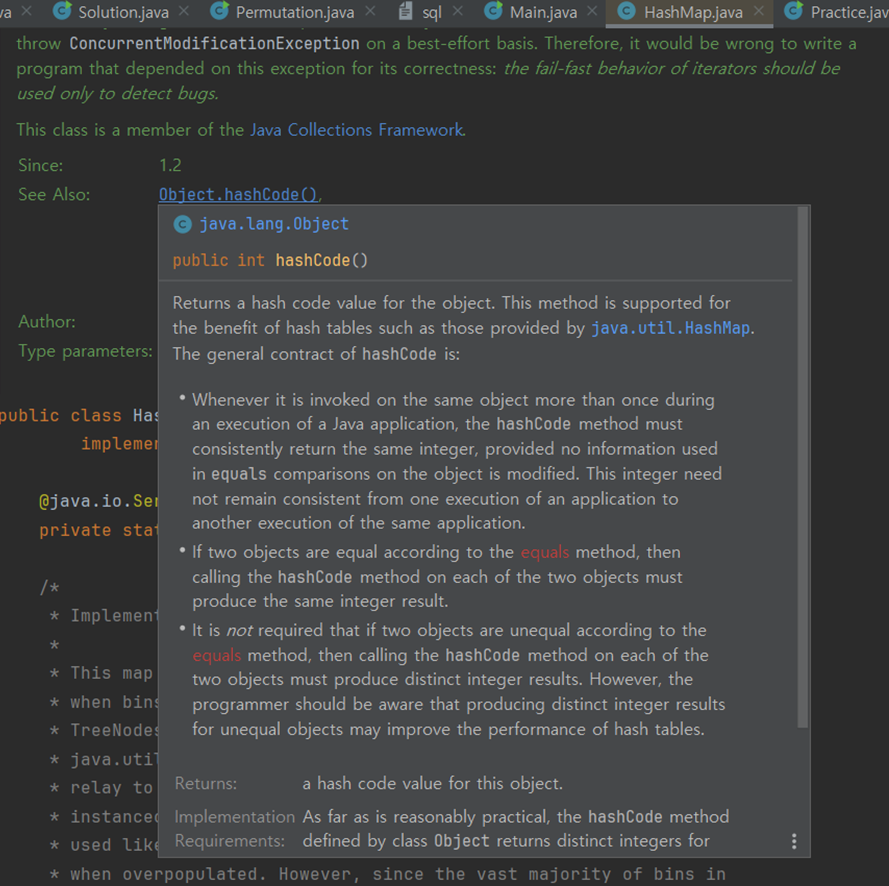Click the HashMap.java class icon
Image resolution: width=889 pixels, height=886 pixels.
click(626, 11)
